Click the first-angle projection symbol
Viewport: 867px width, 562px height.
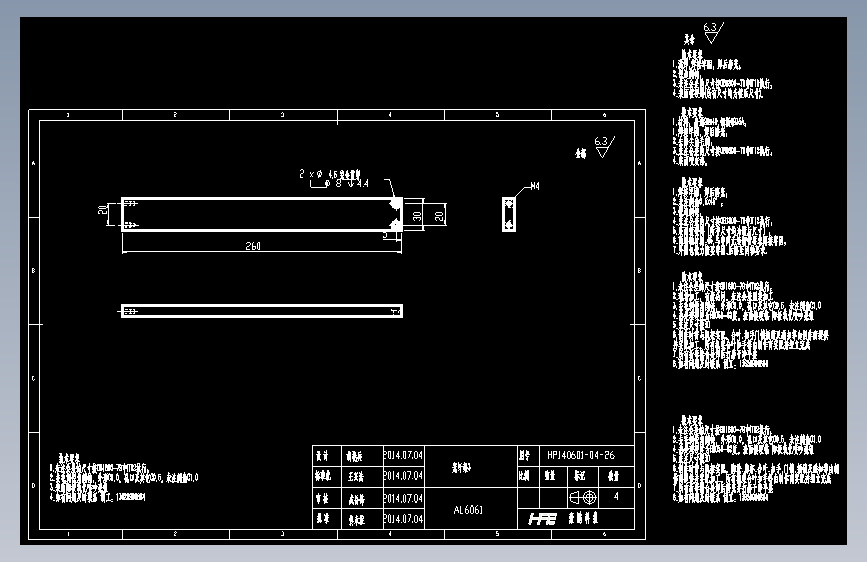point(583,497)
